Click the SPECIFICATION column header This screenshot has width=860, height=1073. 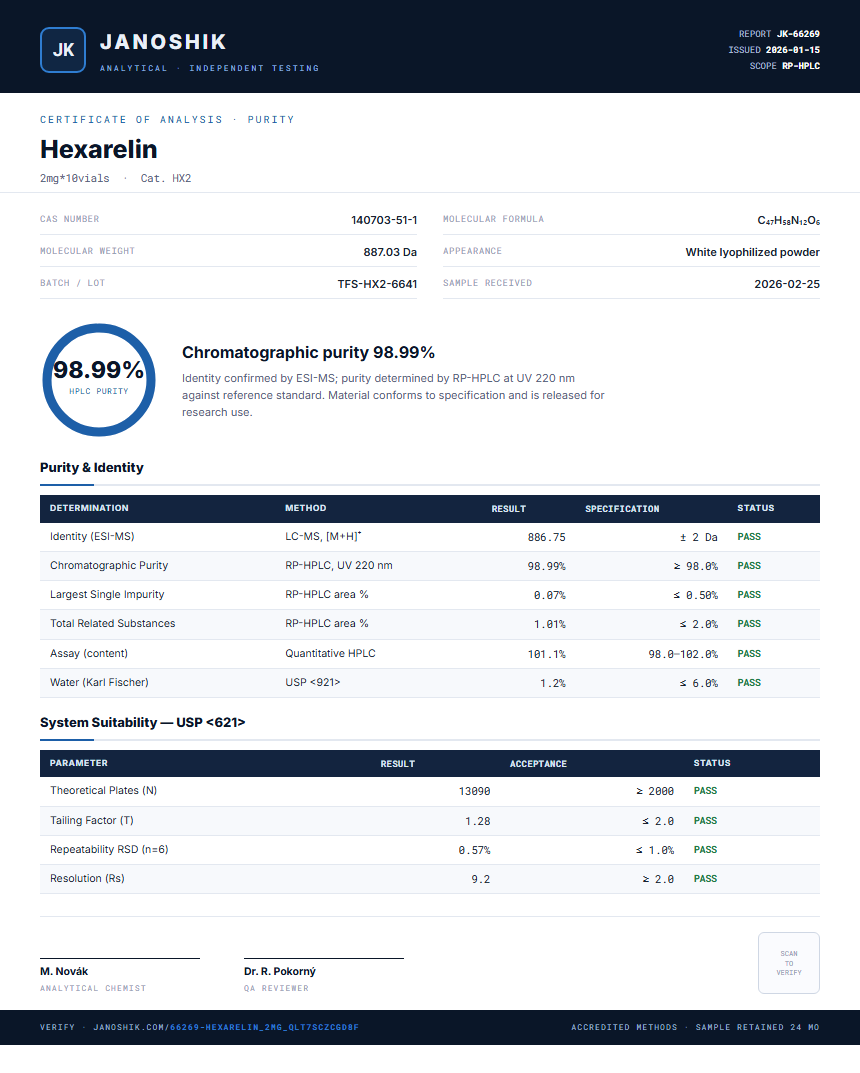point(622,508)
